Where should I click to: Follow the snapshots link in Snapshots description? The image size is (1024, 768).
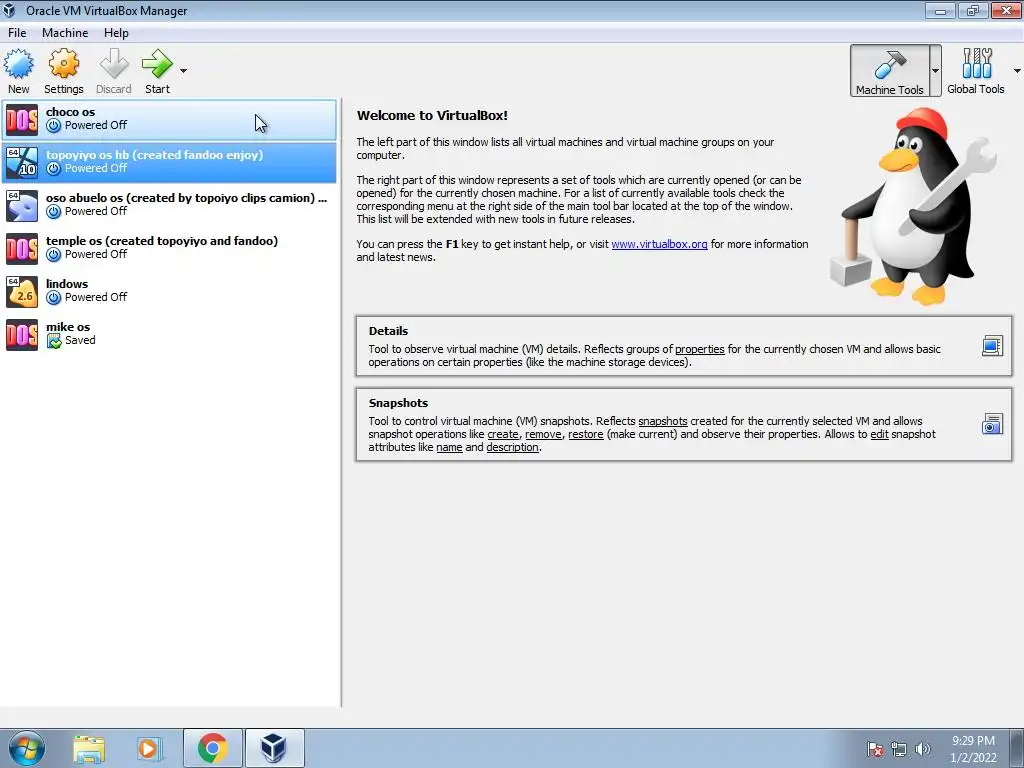point(662,421)
